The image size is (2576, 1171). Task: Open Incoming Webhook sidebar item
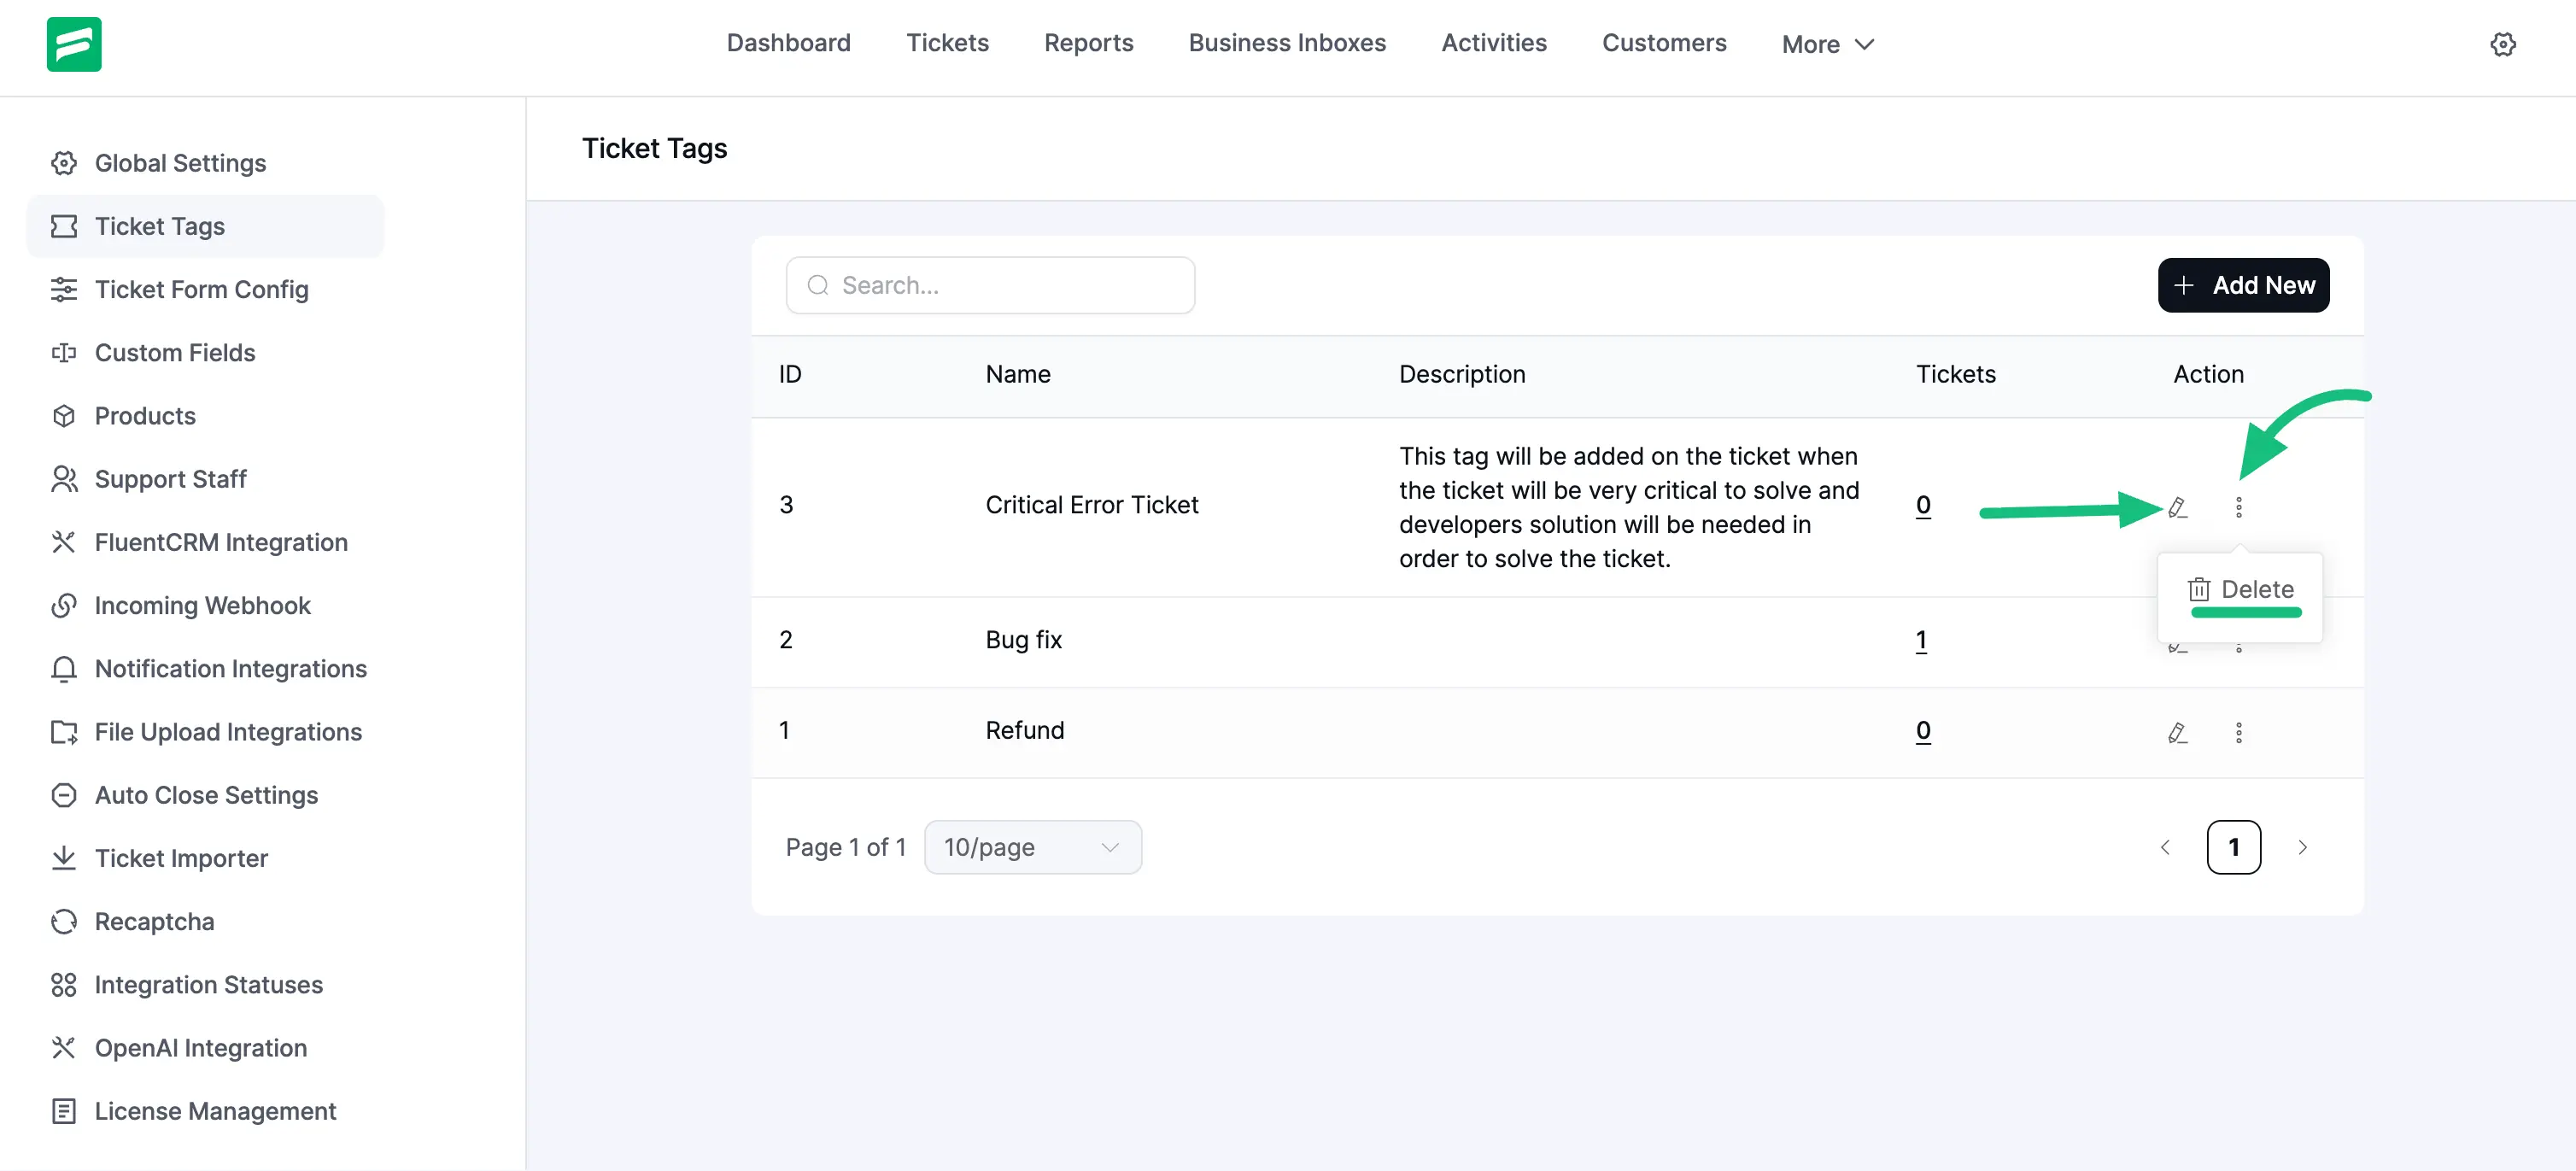[x=202, y=606]
